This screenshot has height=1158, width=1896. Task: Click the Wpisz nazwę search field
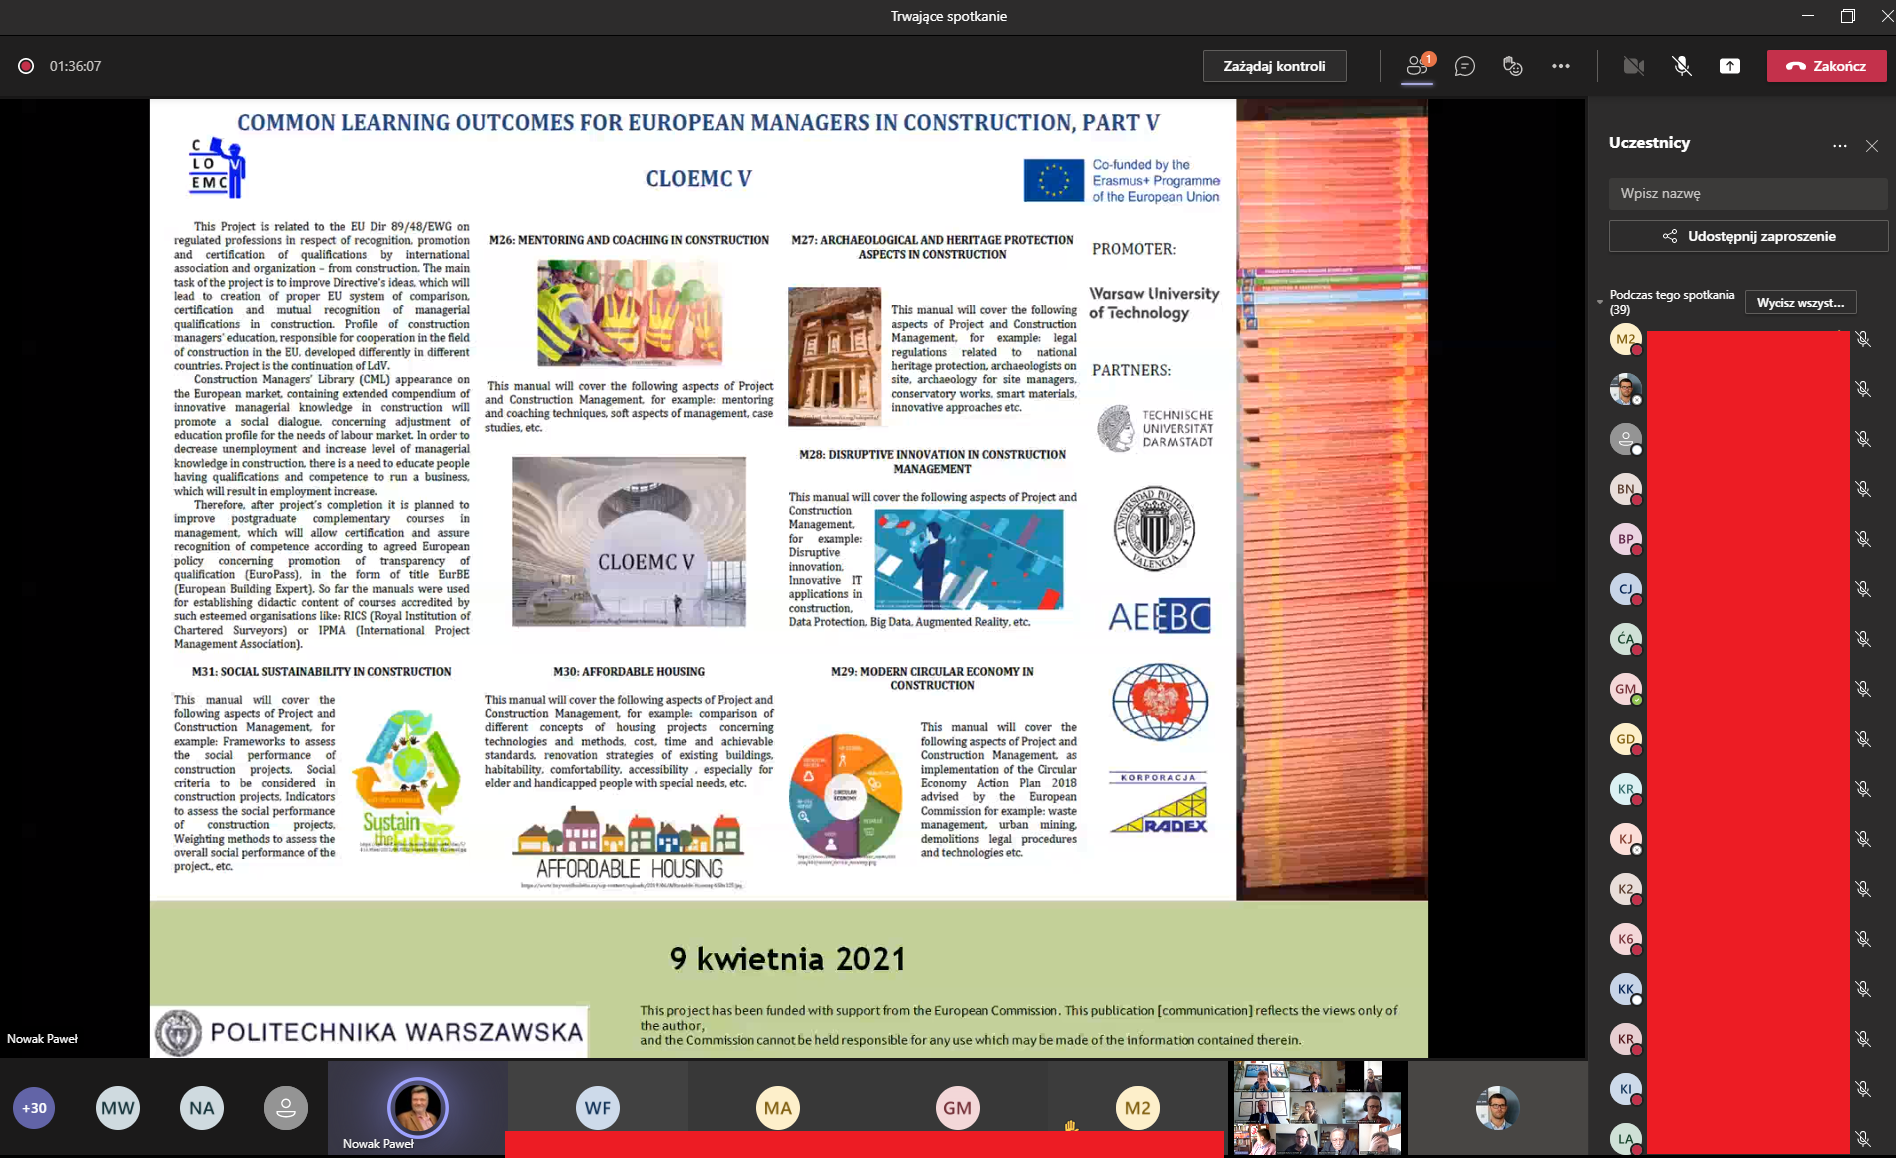click(x=1747, y=193)
